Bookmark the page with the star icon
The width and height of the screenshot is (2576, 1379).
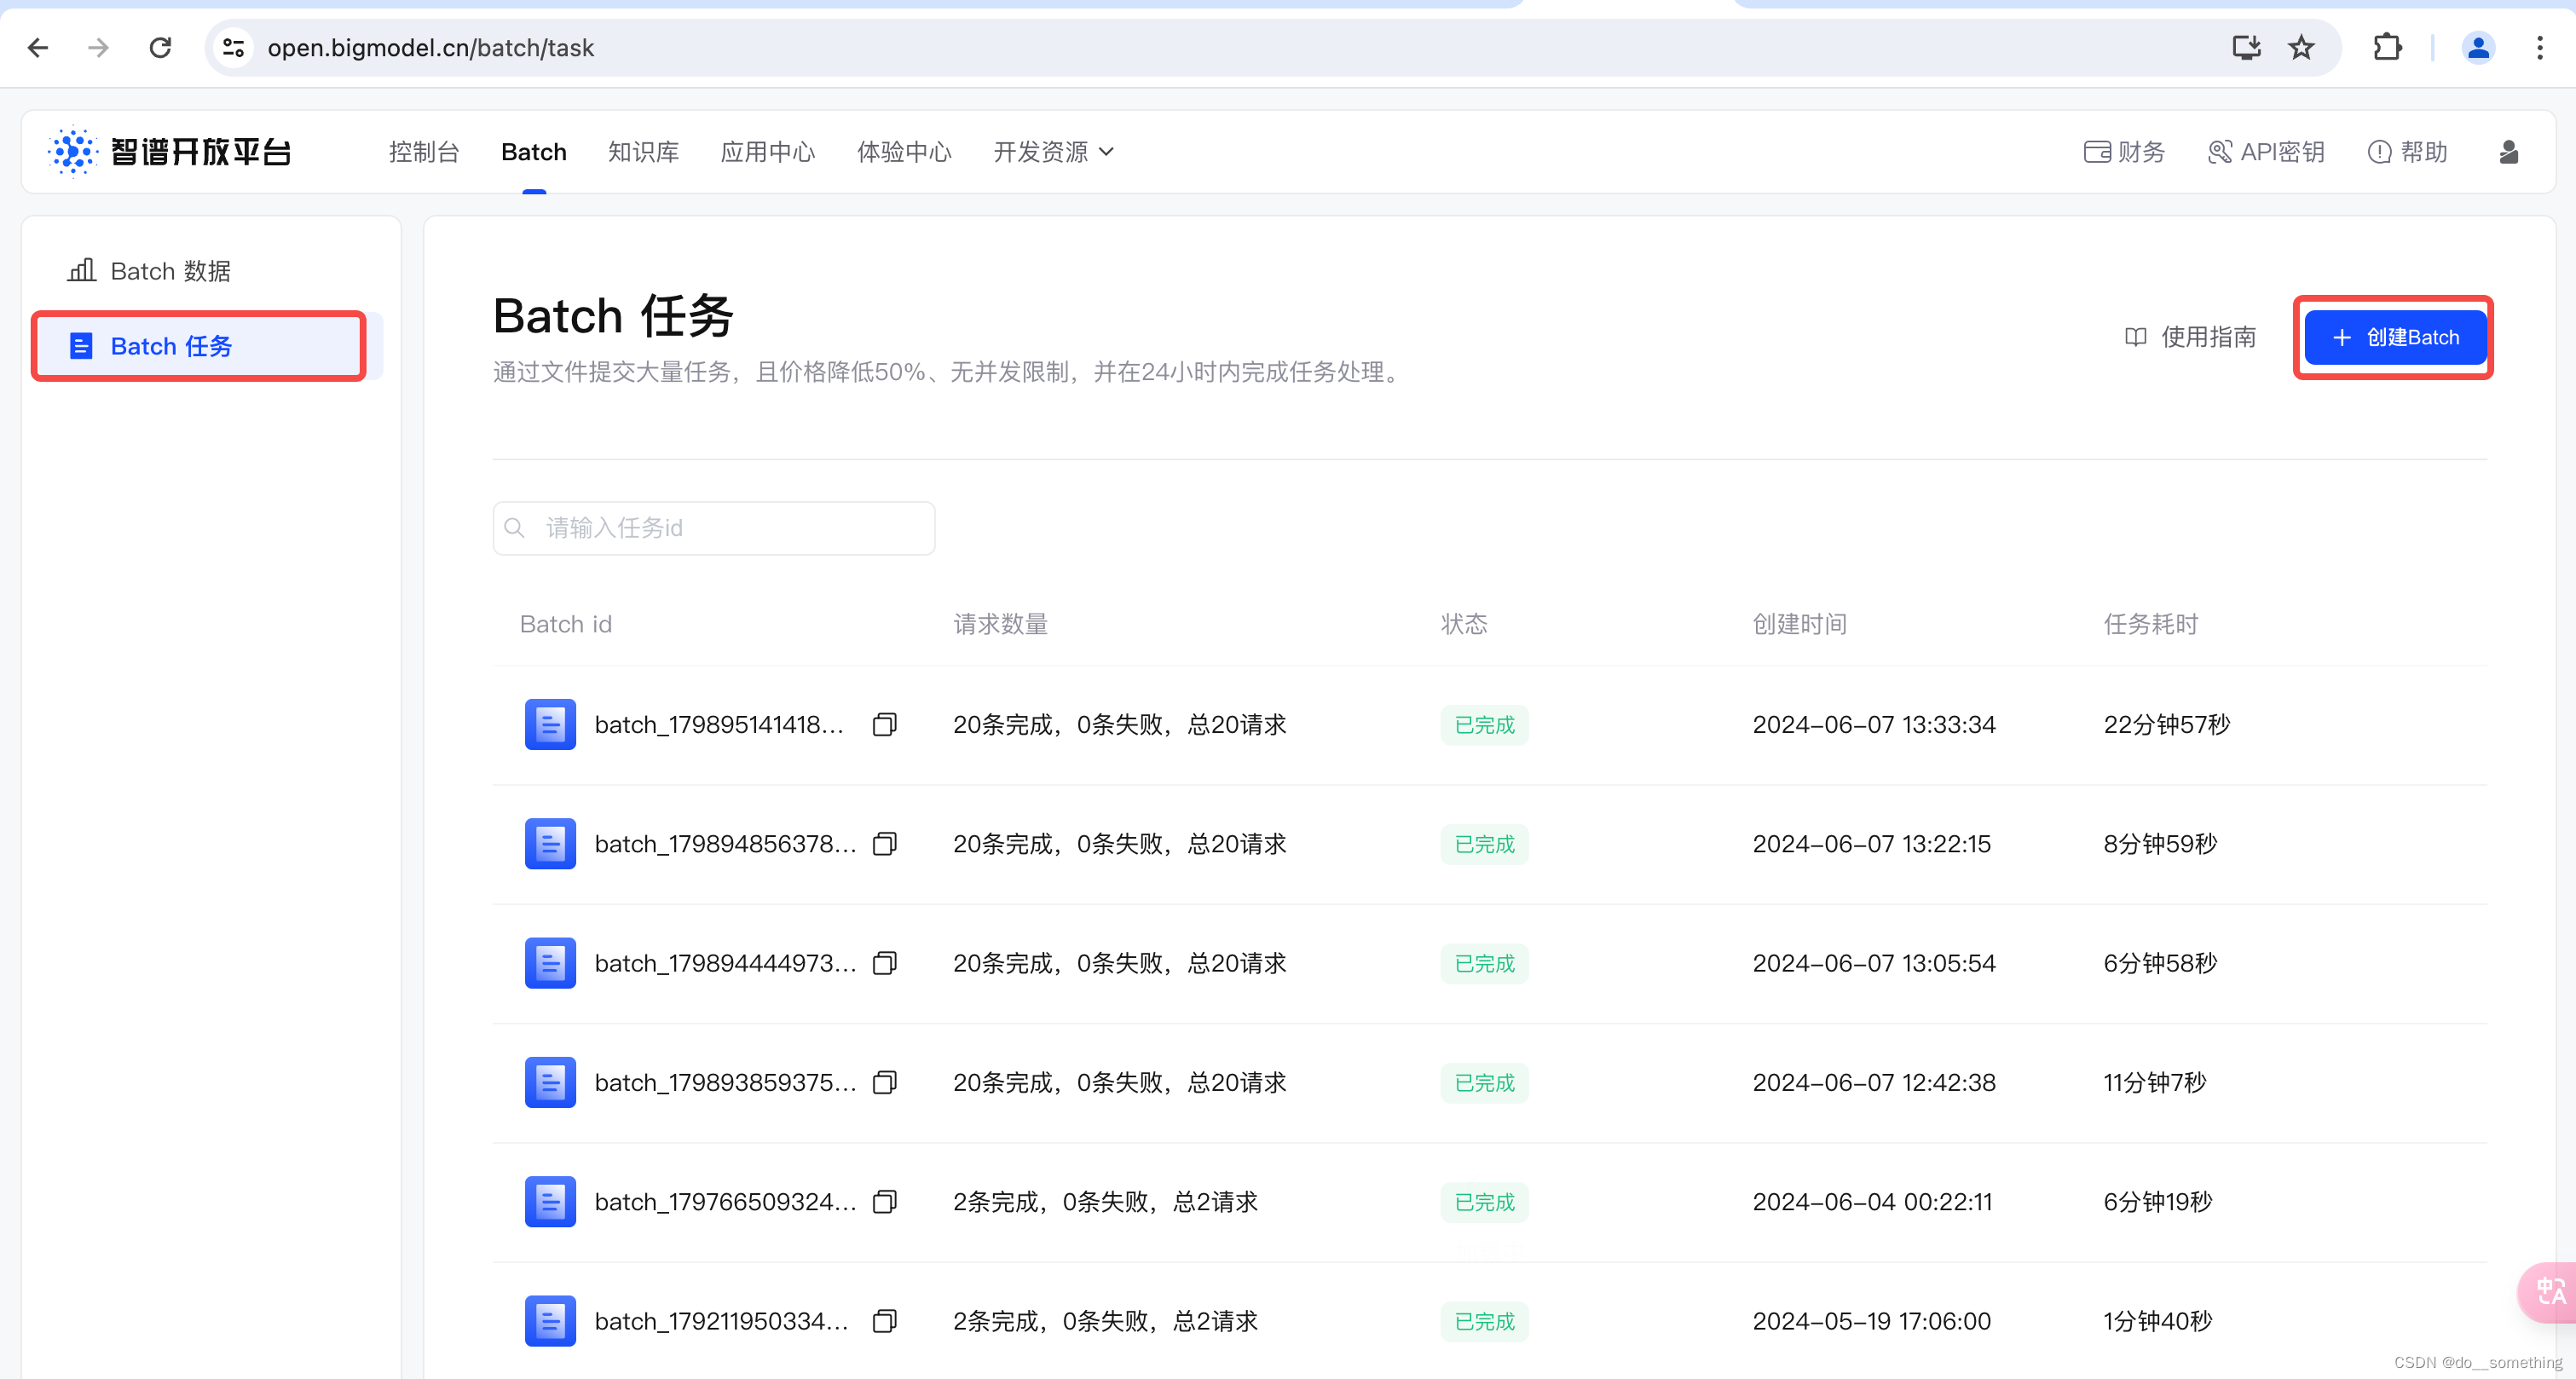coord(2301,47)
